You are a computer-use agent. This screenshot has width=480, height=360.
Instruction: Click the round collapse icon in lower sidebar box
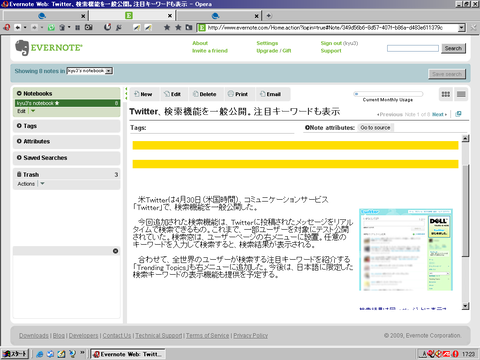(x=115, y=251)
